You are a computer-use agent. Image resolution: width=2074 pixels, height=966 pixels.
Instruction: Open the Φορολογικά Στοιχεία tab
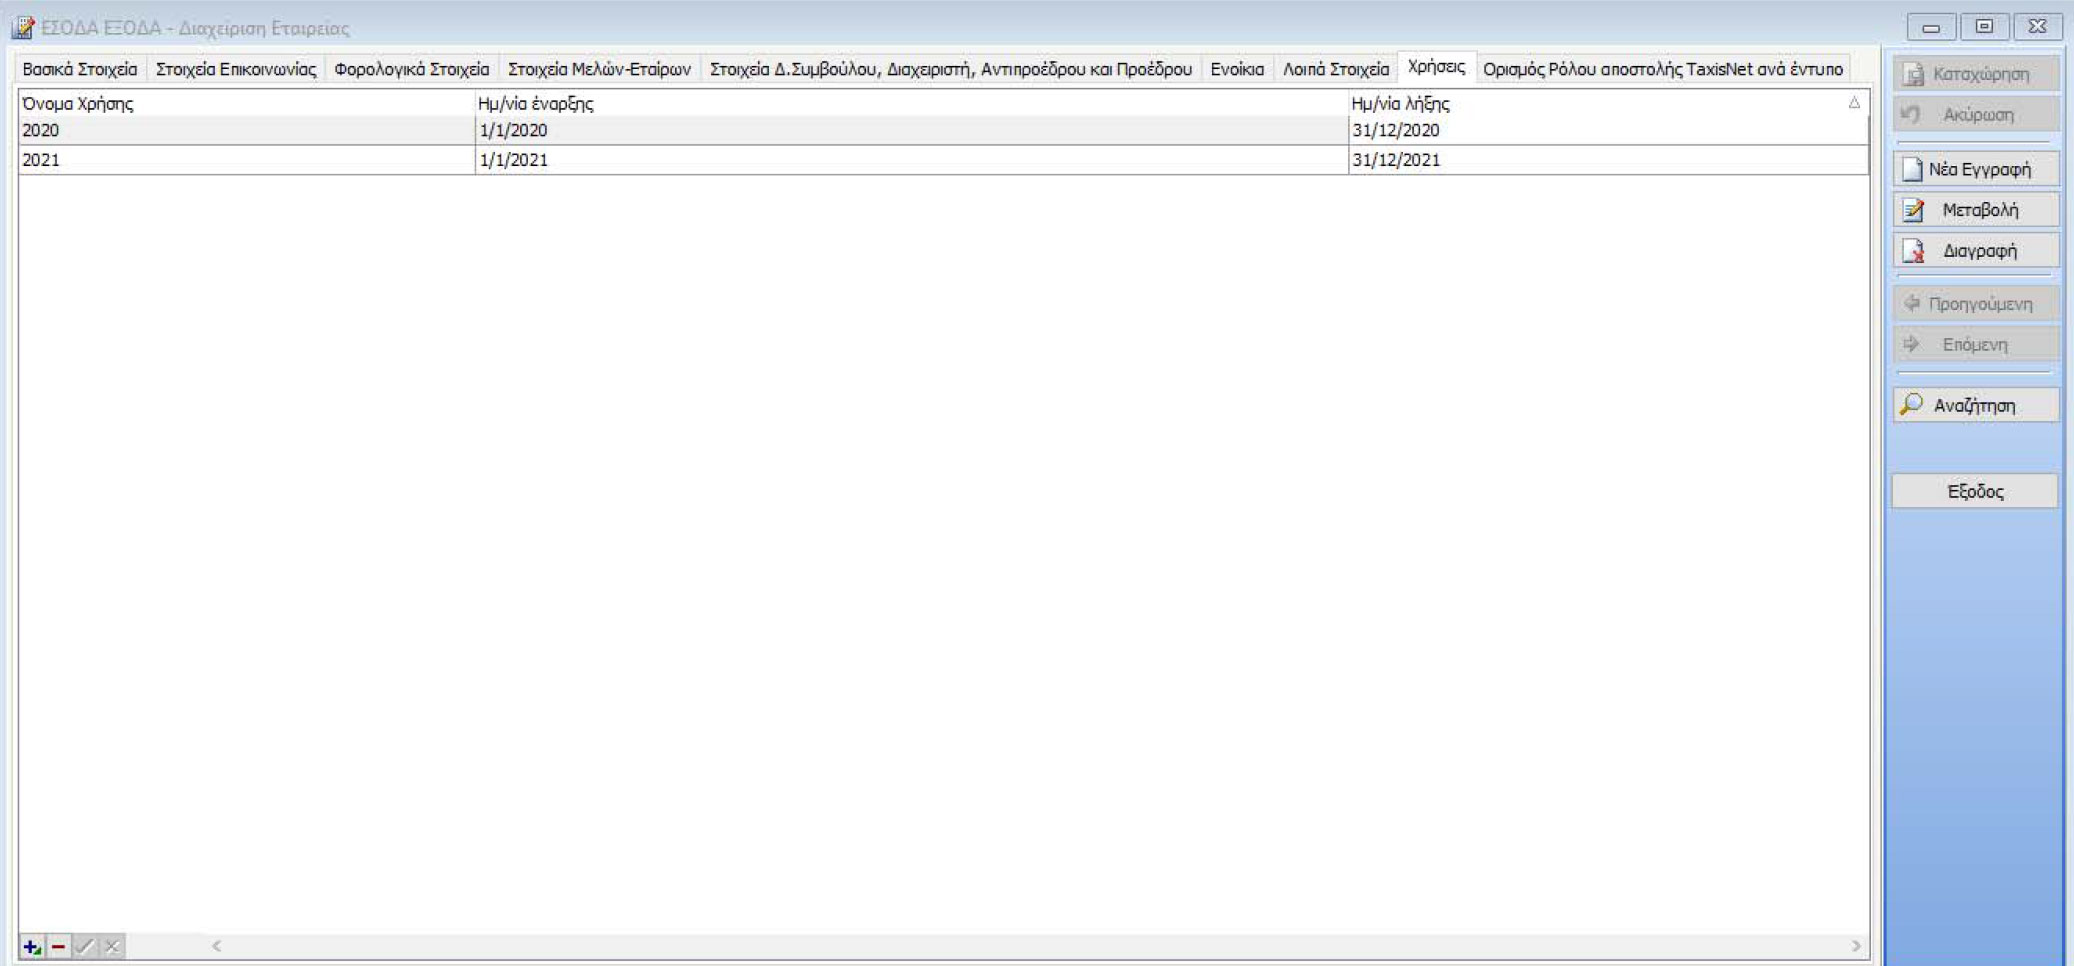click(411, 69)
